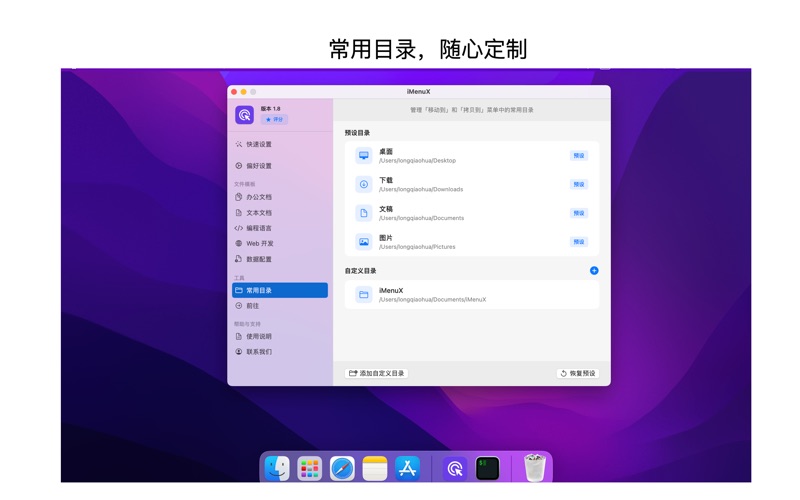Click the wand icon beside 快速设置
The height and width of the screenshot is (500, 800).
pyautogui.click(x=238, y=144)
